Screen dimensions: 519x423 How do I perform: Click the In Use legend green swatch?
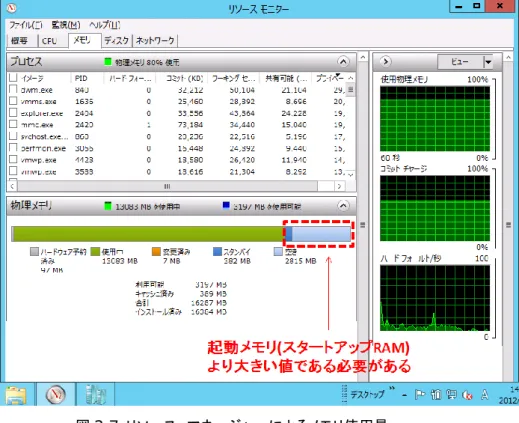(x=95, y=251)
